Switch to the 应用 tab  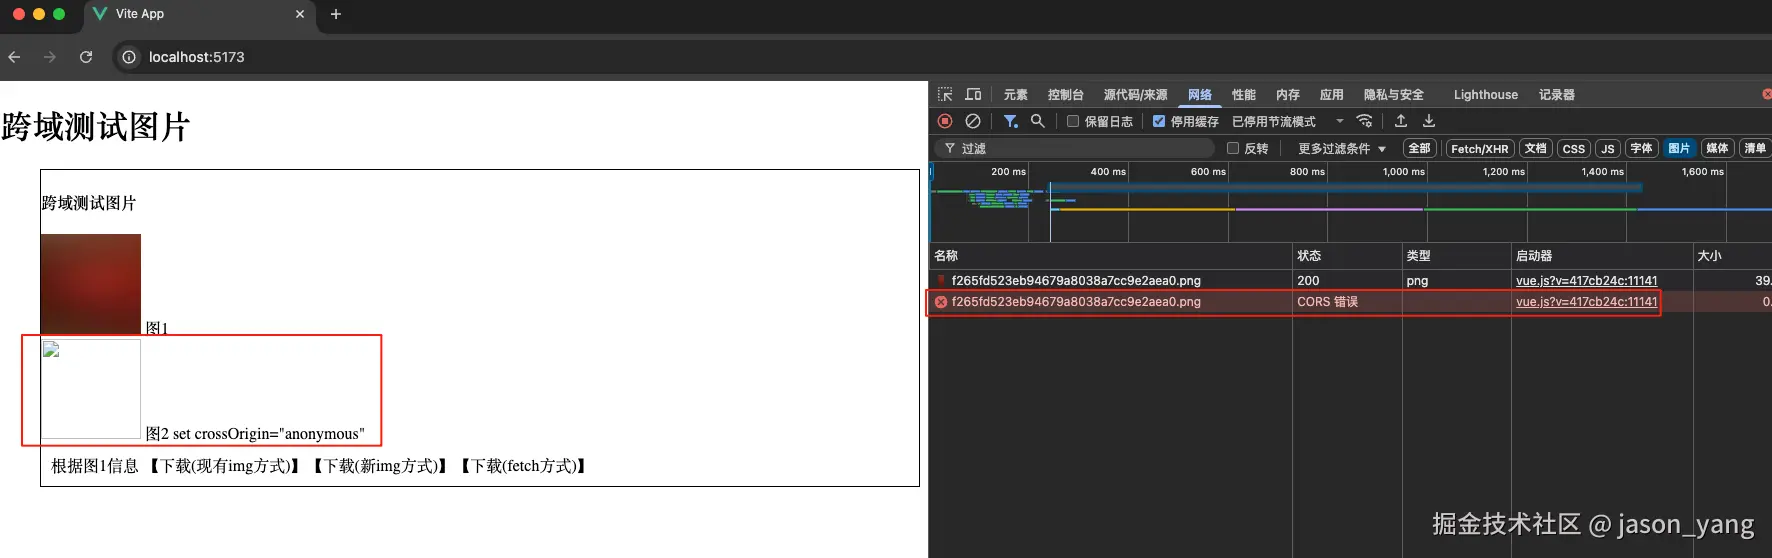pyautogui.click(x=1332, y=95)
